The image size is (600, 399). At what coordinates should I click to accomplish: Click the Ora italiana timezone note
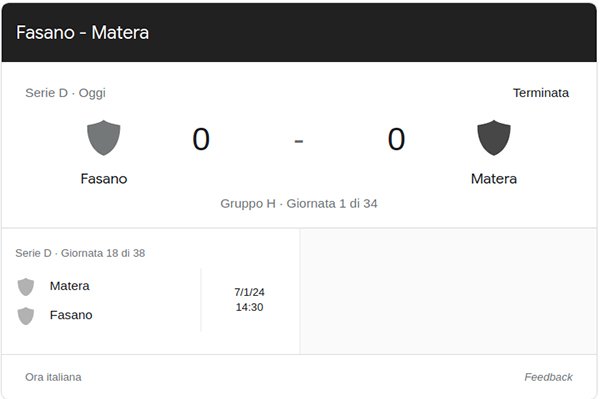click(x=53, y=377)
